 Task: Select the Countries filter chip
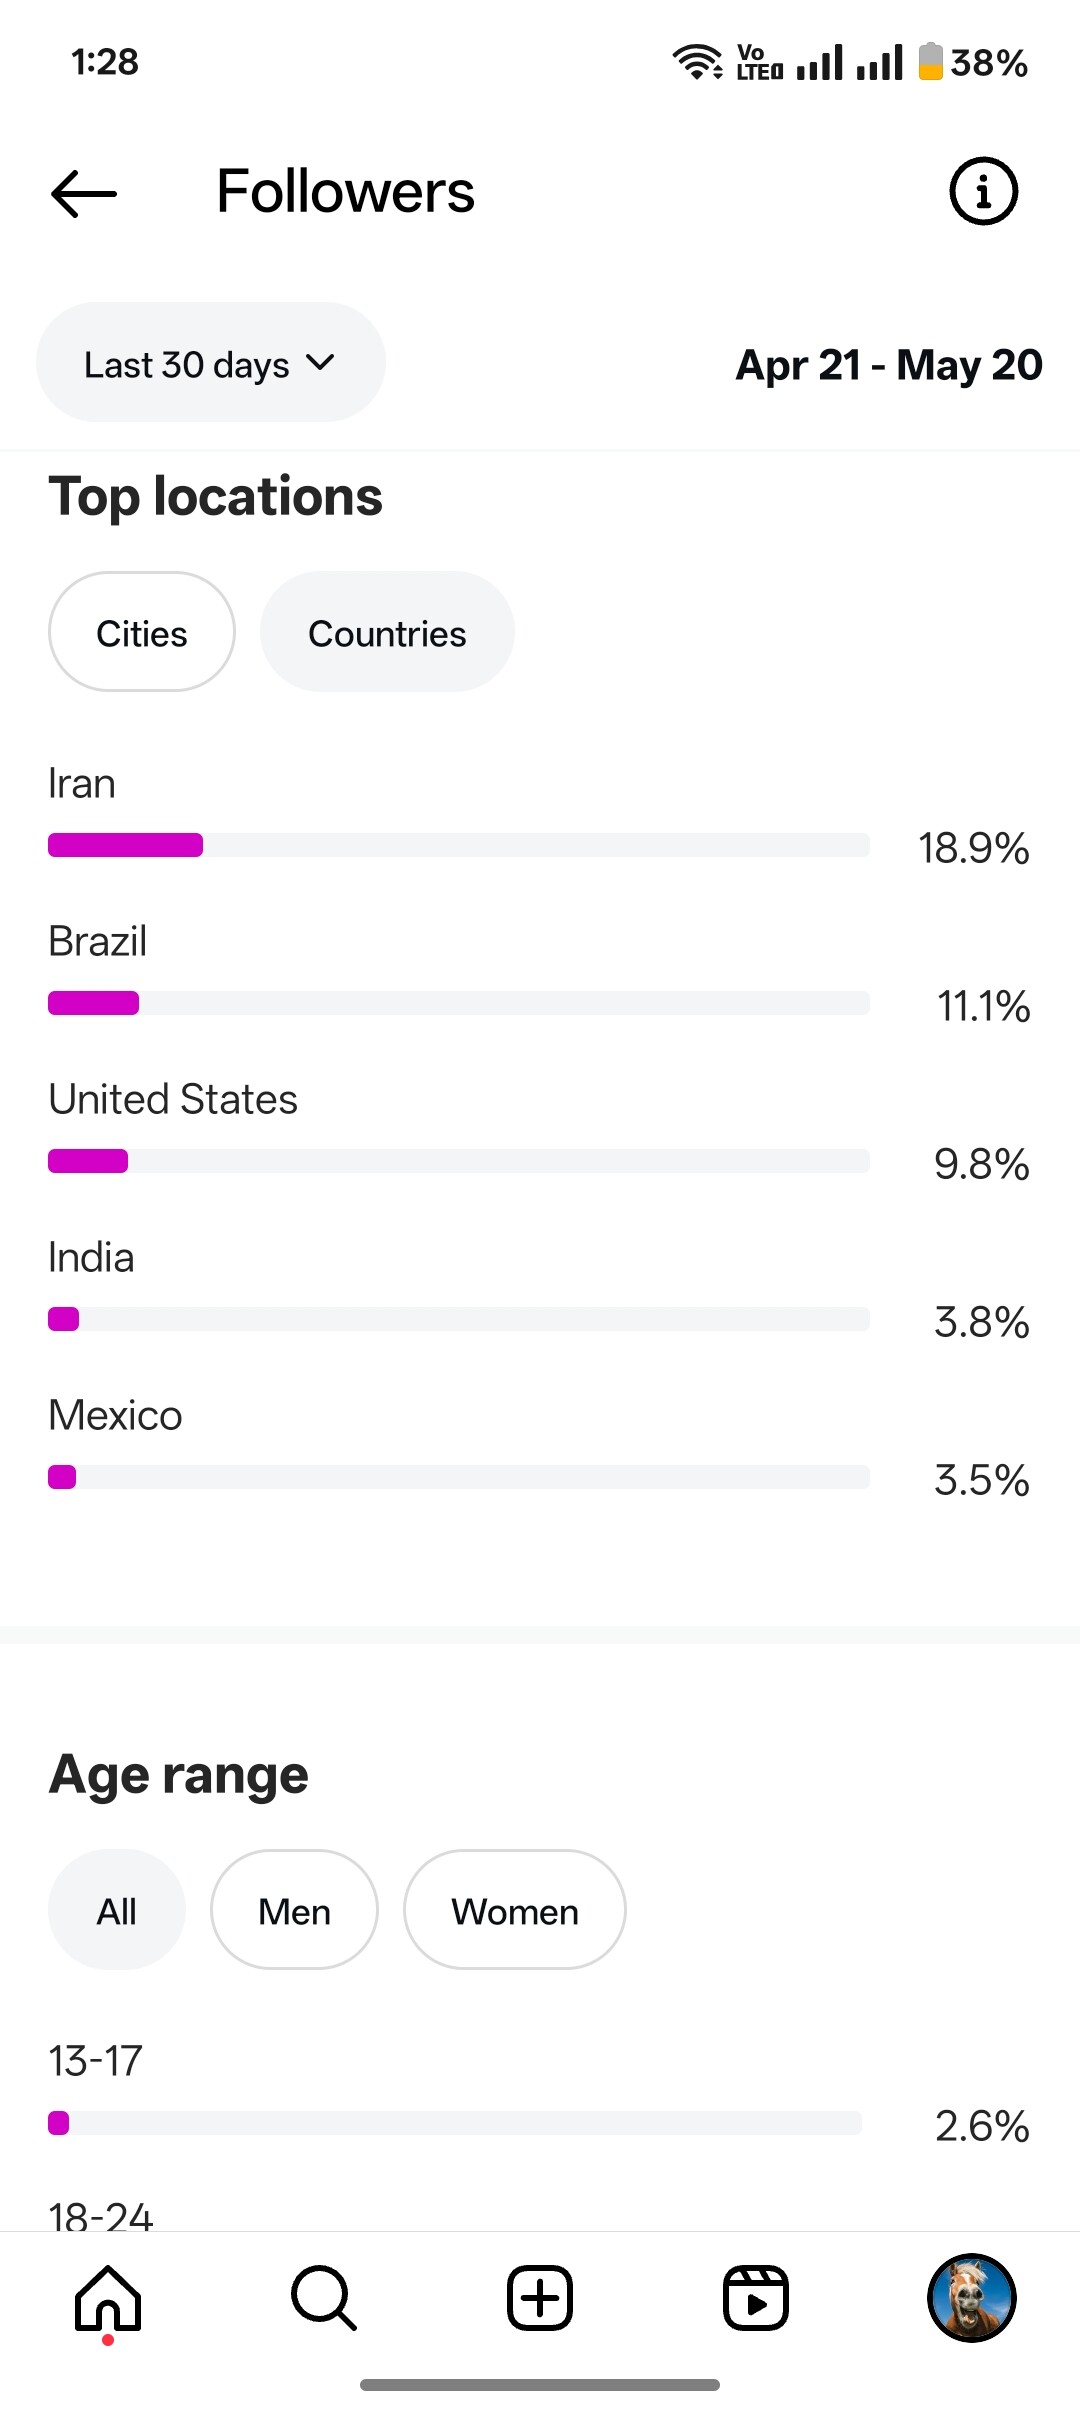click(387, 632)
